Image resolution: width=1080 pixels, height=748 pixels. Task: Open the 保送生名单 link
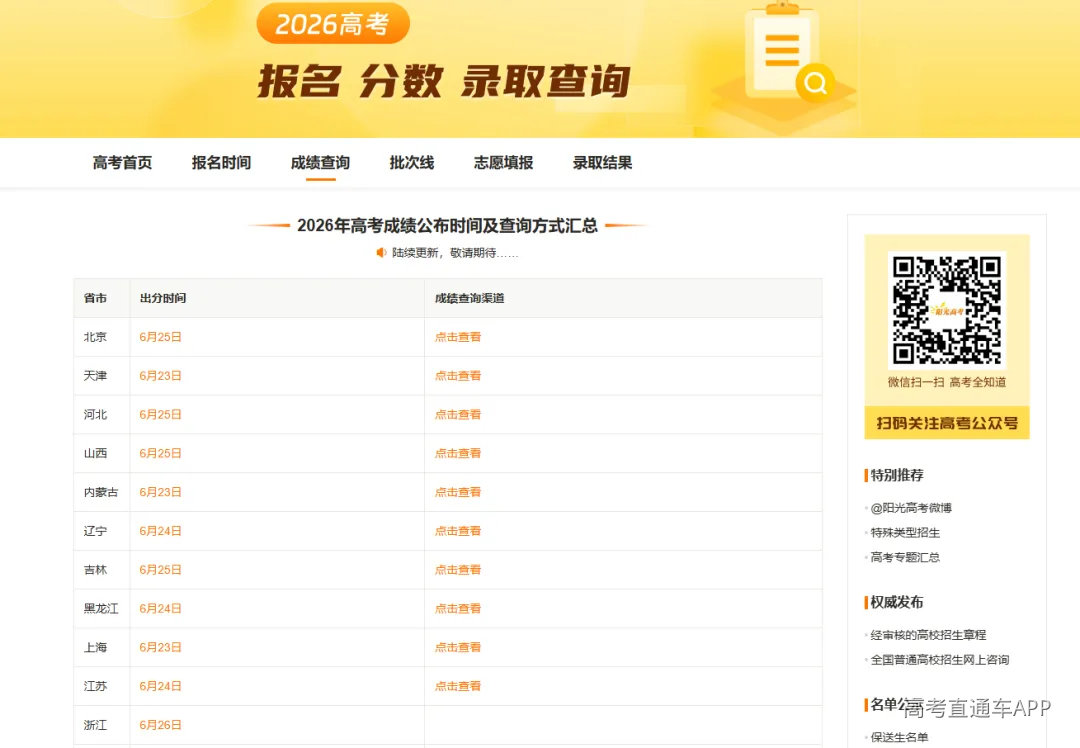coord(899,737)
